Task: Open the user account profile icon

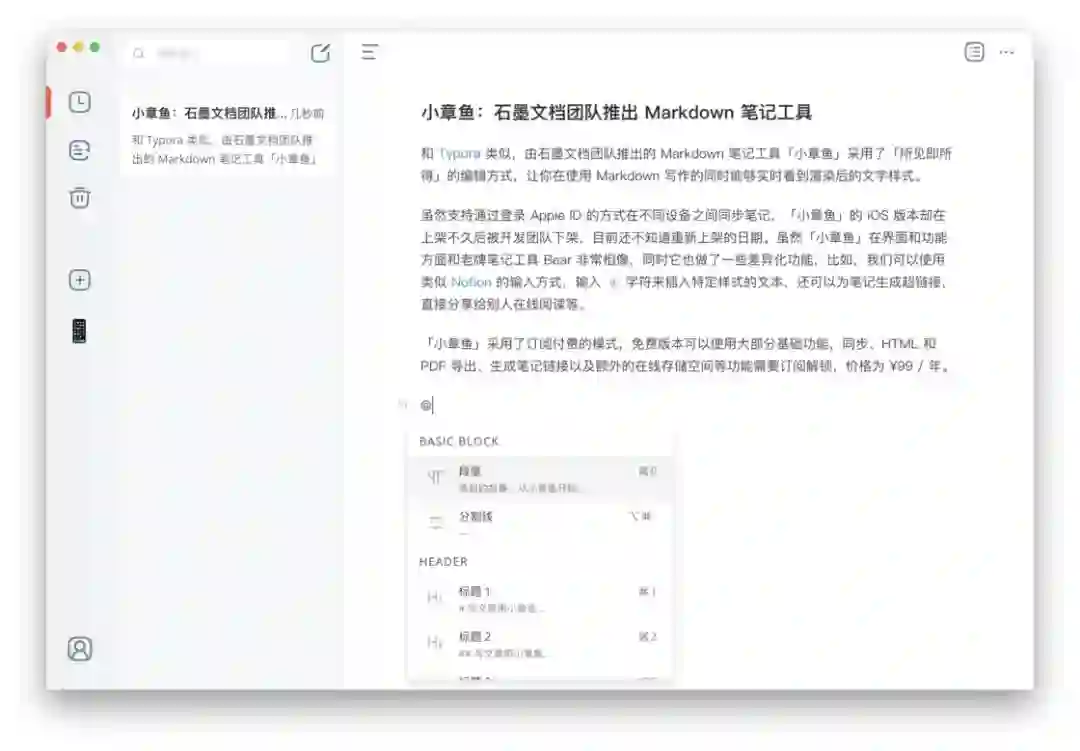Action: click(x=80, y=649)
